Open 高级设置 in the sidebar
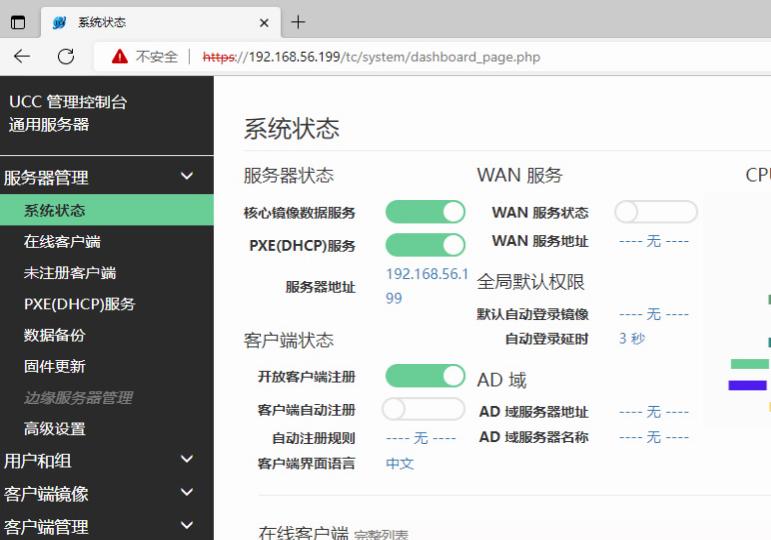The image size is (771, 540). 55,429
